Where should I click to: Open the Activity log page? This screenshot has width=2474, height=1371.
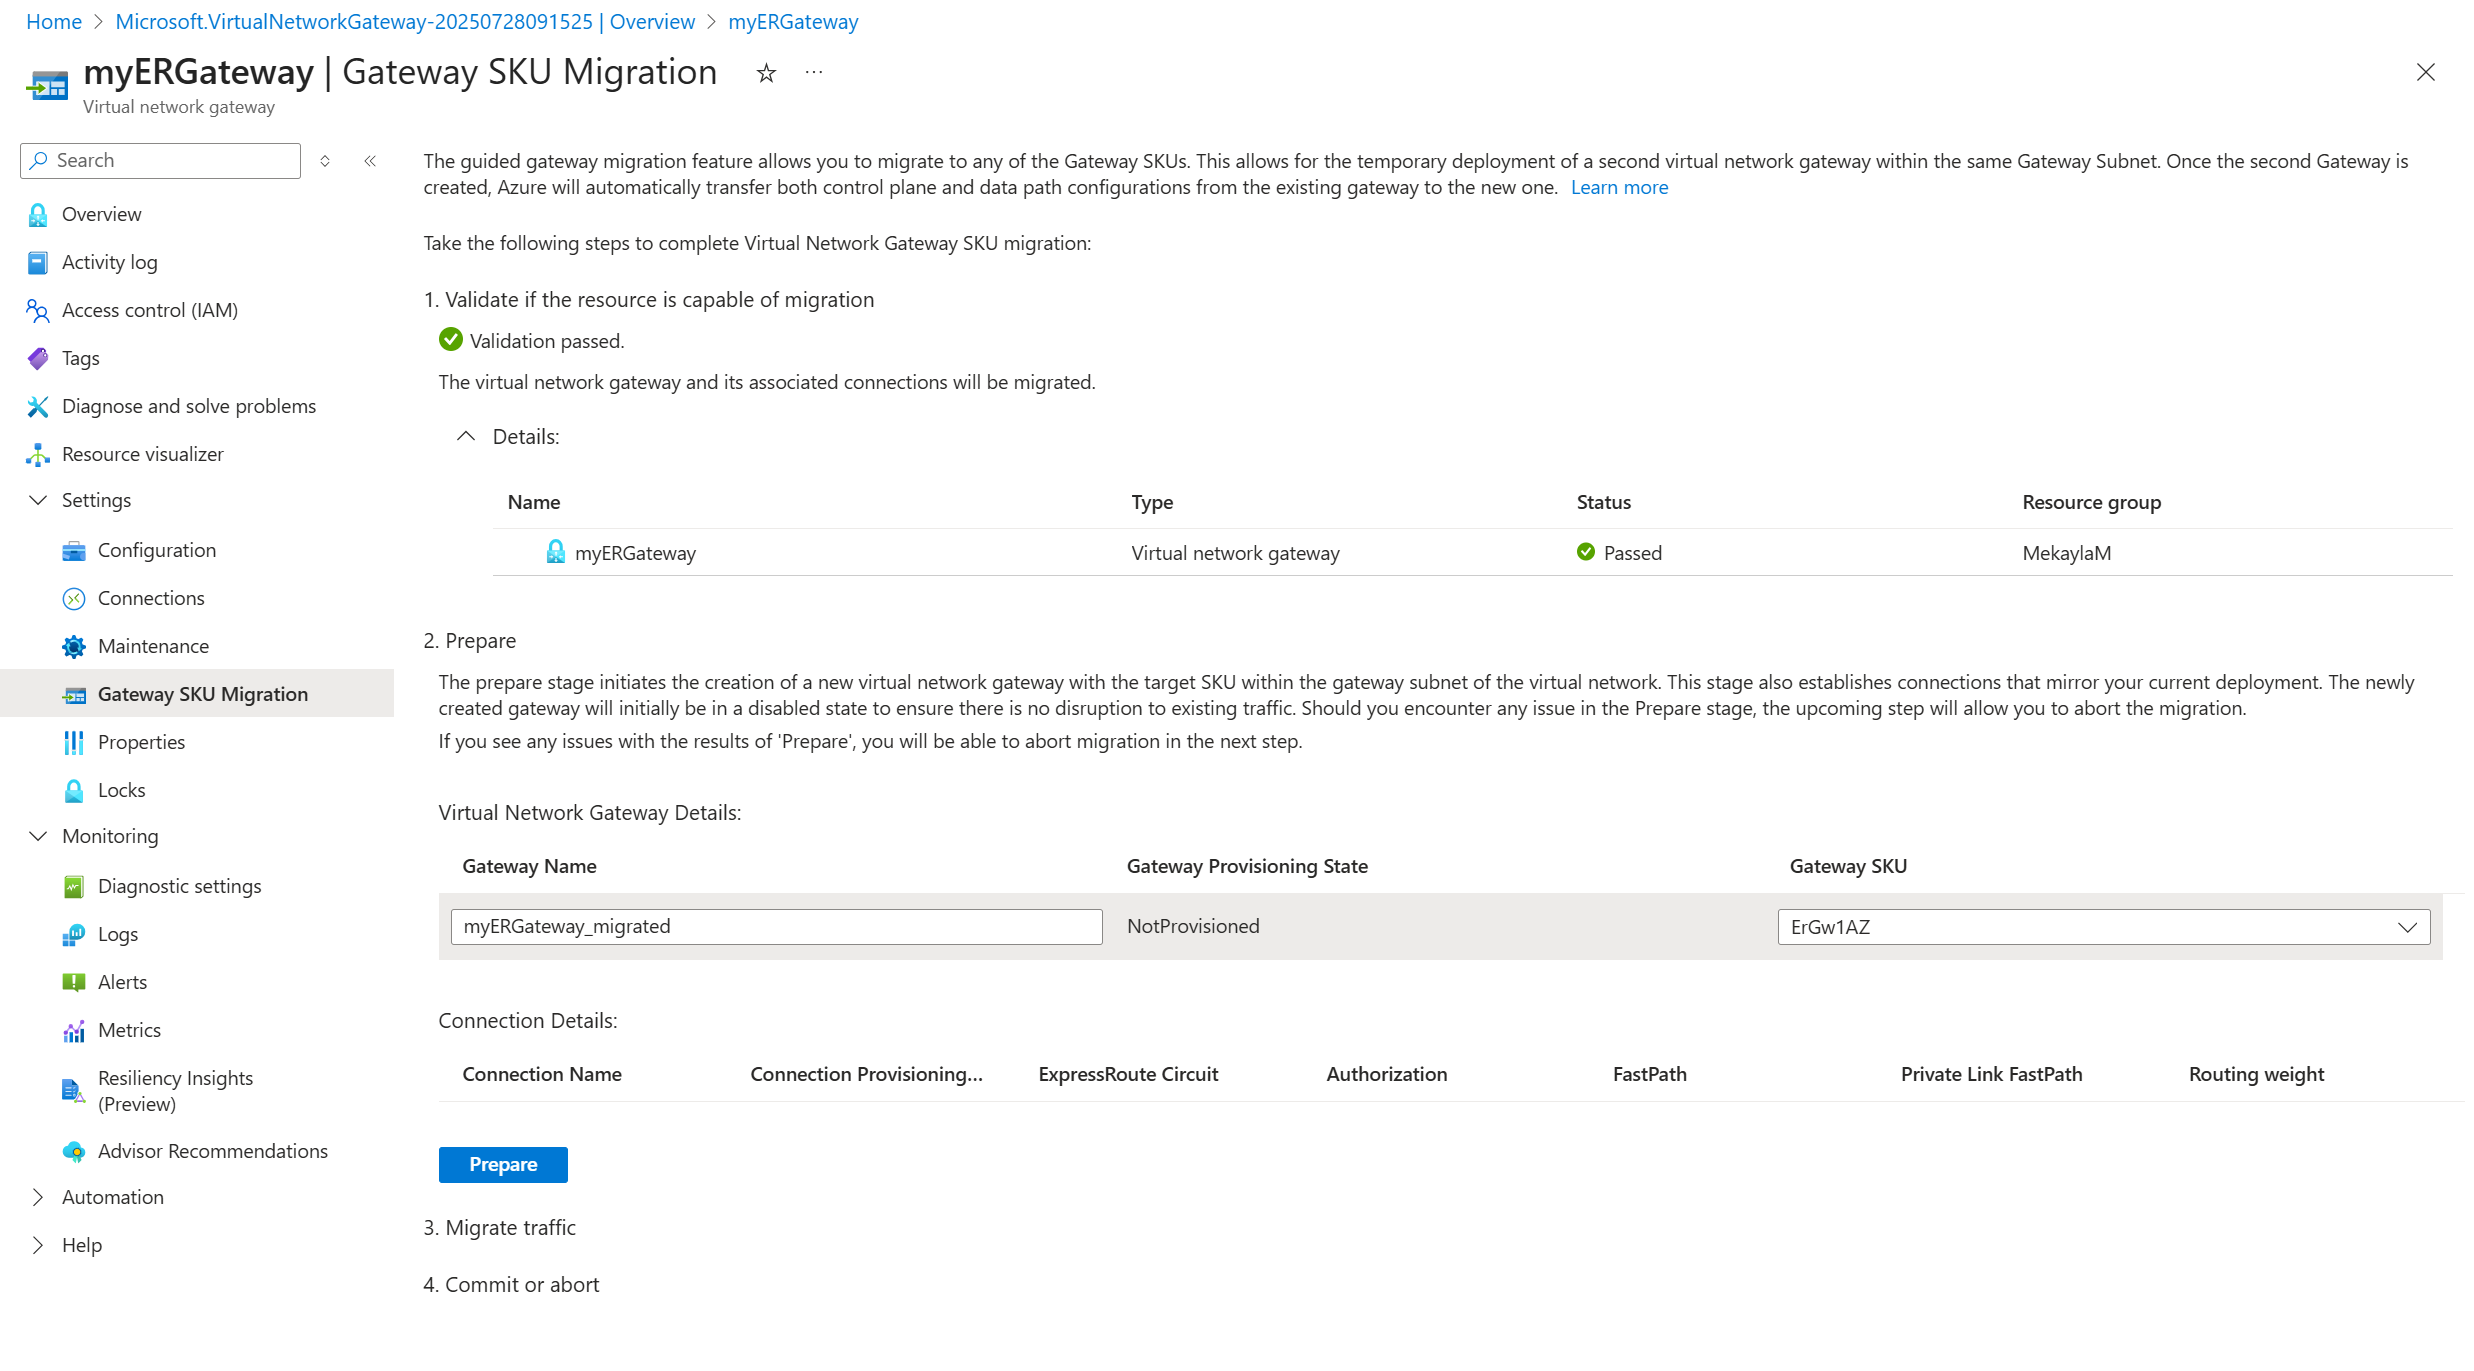tap(109, 262)
